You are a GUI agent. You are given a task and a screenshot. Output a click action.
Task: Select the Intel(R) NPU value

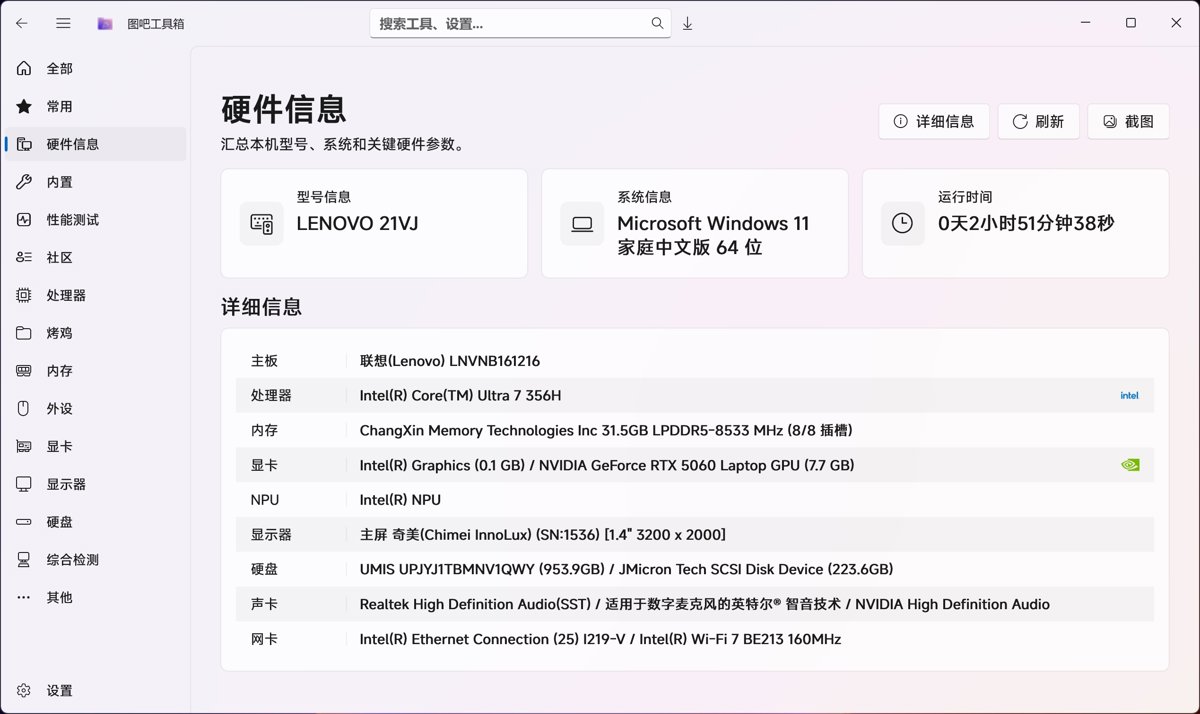pos(400,500)
